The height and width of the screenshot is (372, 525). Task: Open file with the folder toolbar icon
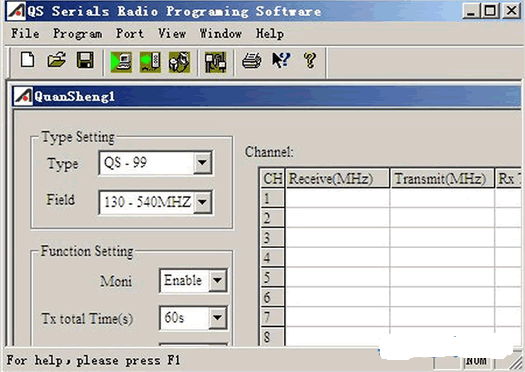[56, 61]
